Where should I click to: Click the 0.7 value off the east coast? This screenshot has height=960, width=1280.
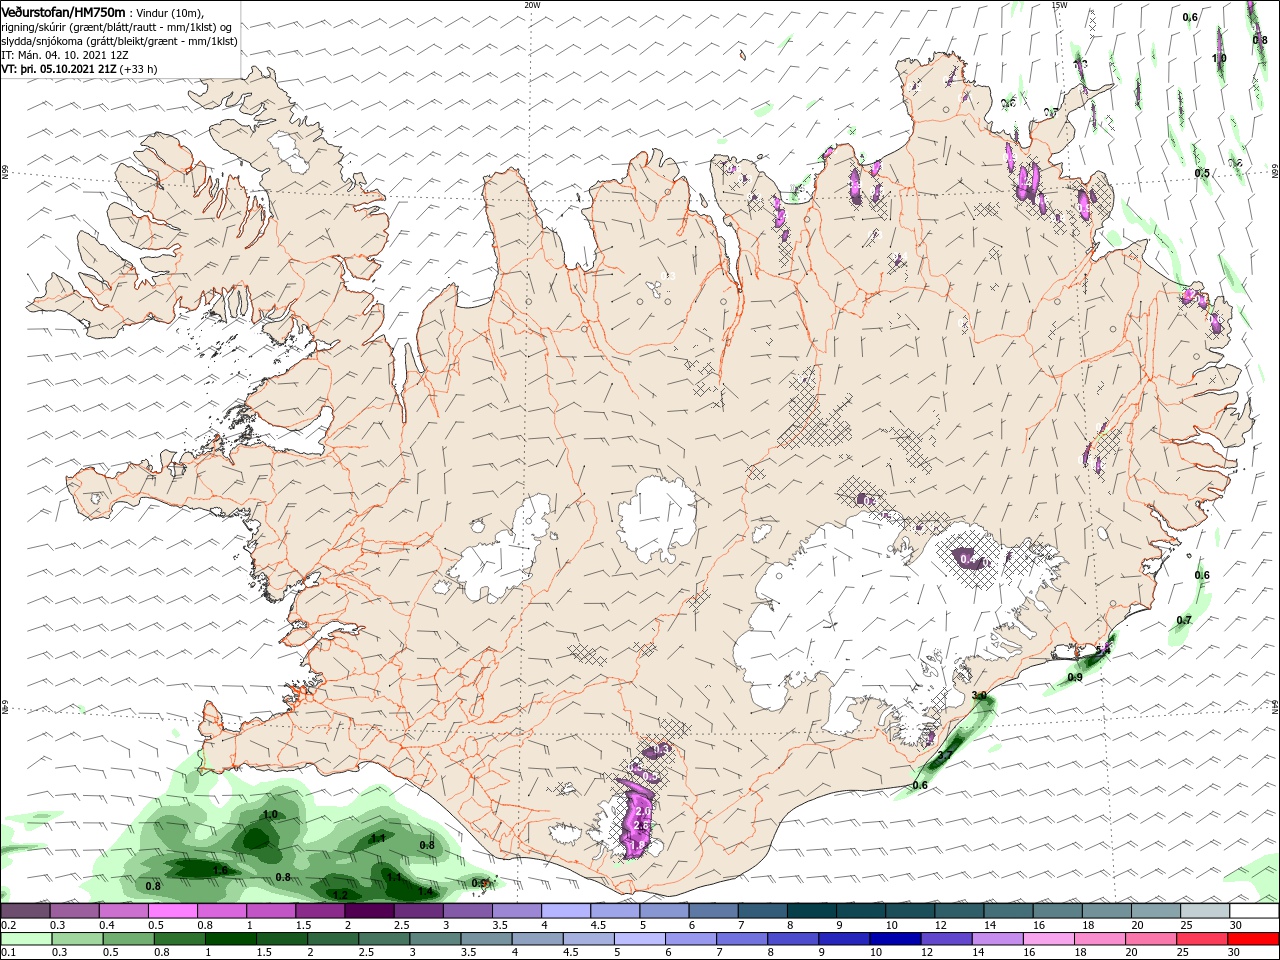(x=1184, y=620)
